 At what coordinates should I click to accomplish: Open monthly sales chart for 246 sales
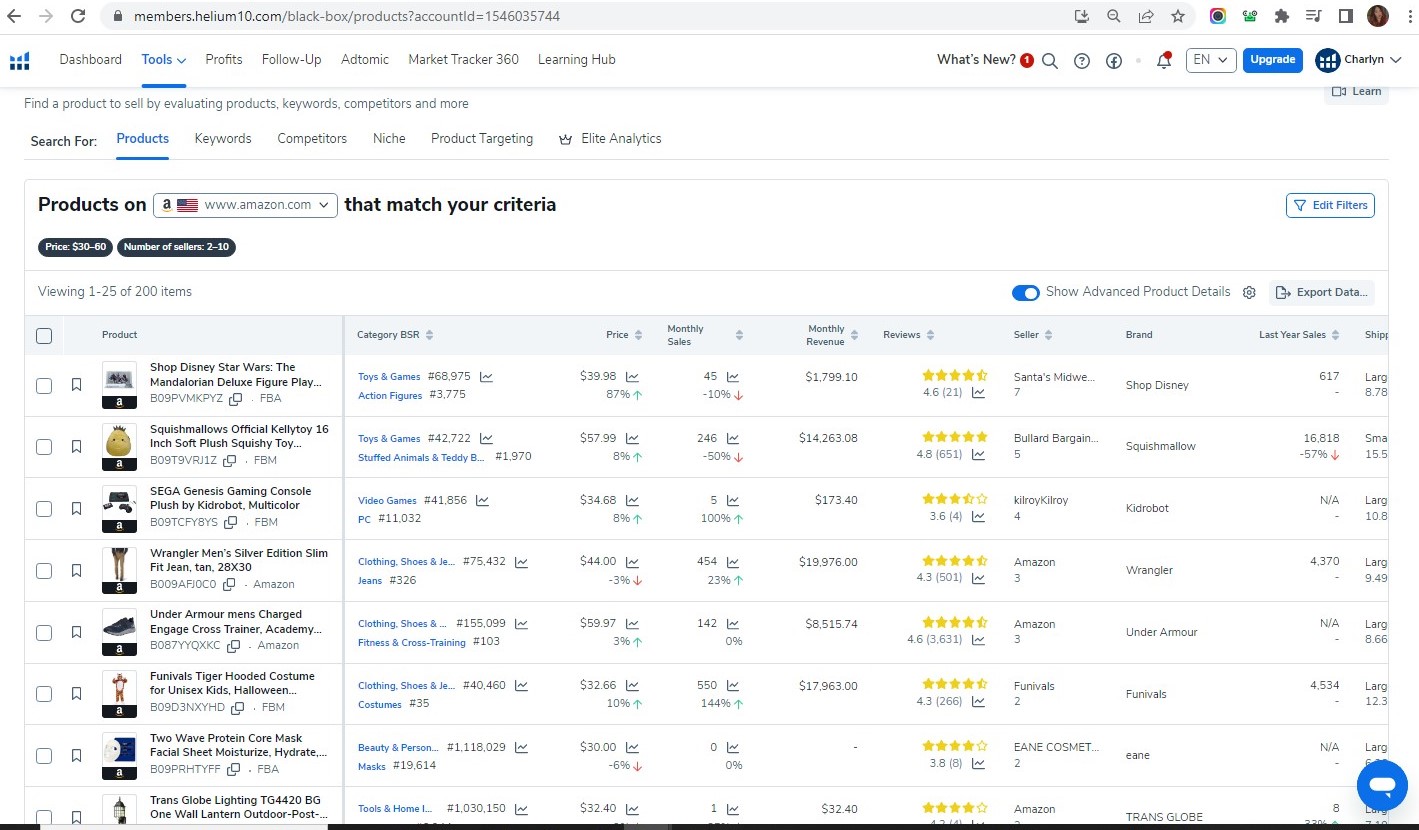pos(733,439)
